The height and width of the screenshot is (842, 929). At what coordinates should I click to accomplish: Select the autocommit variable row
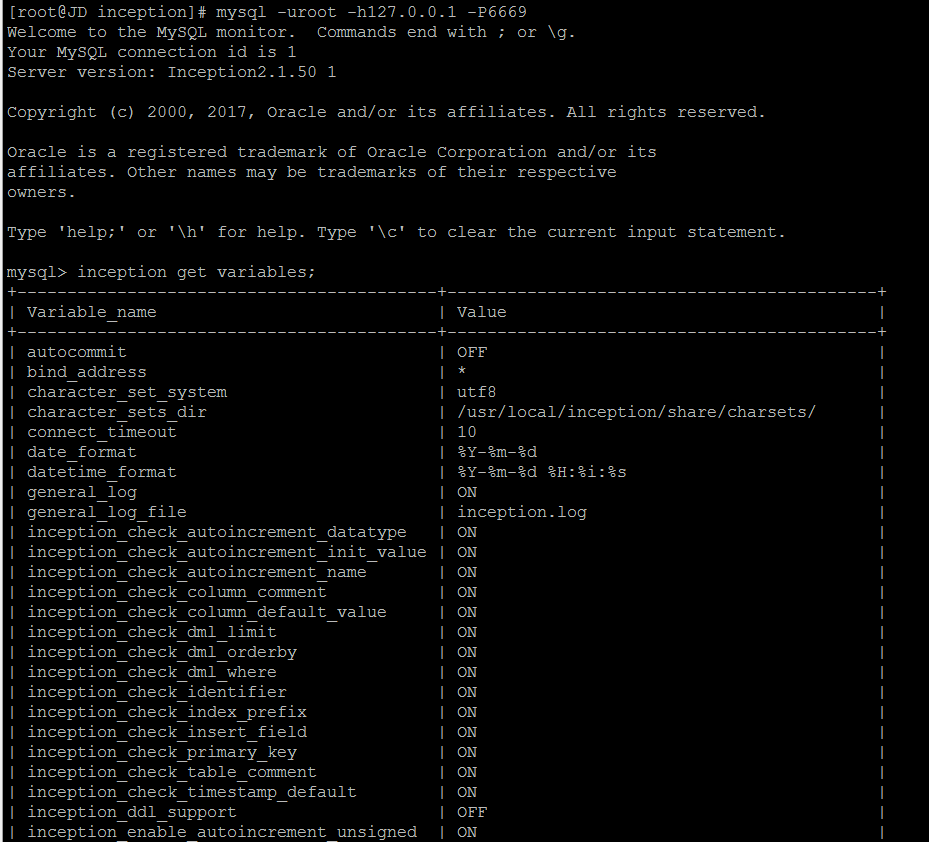pyautogui.click(x=76, y=351)
